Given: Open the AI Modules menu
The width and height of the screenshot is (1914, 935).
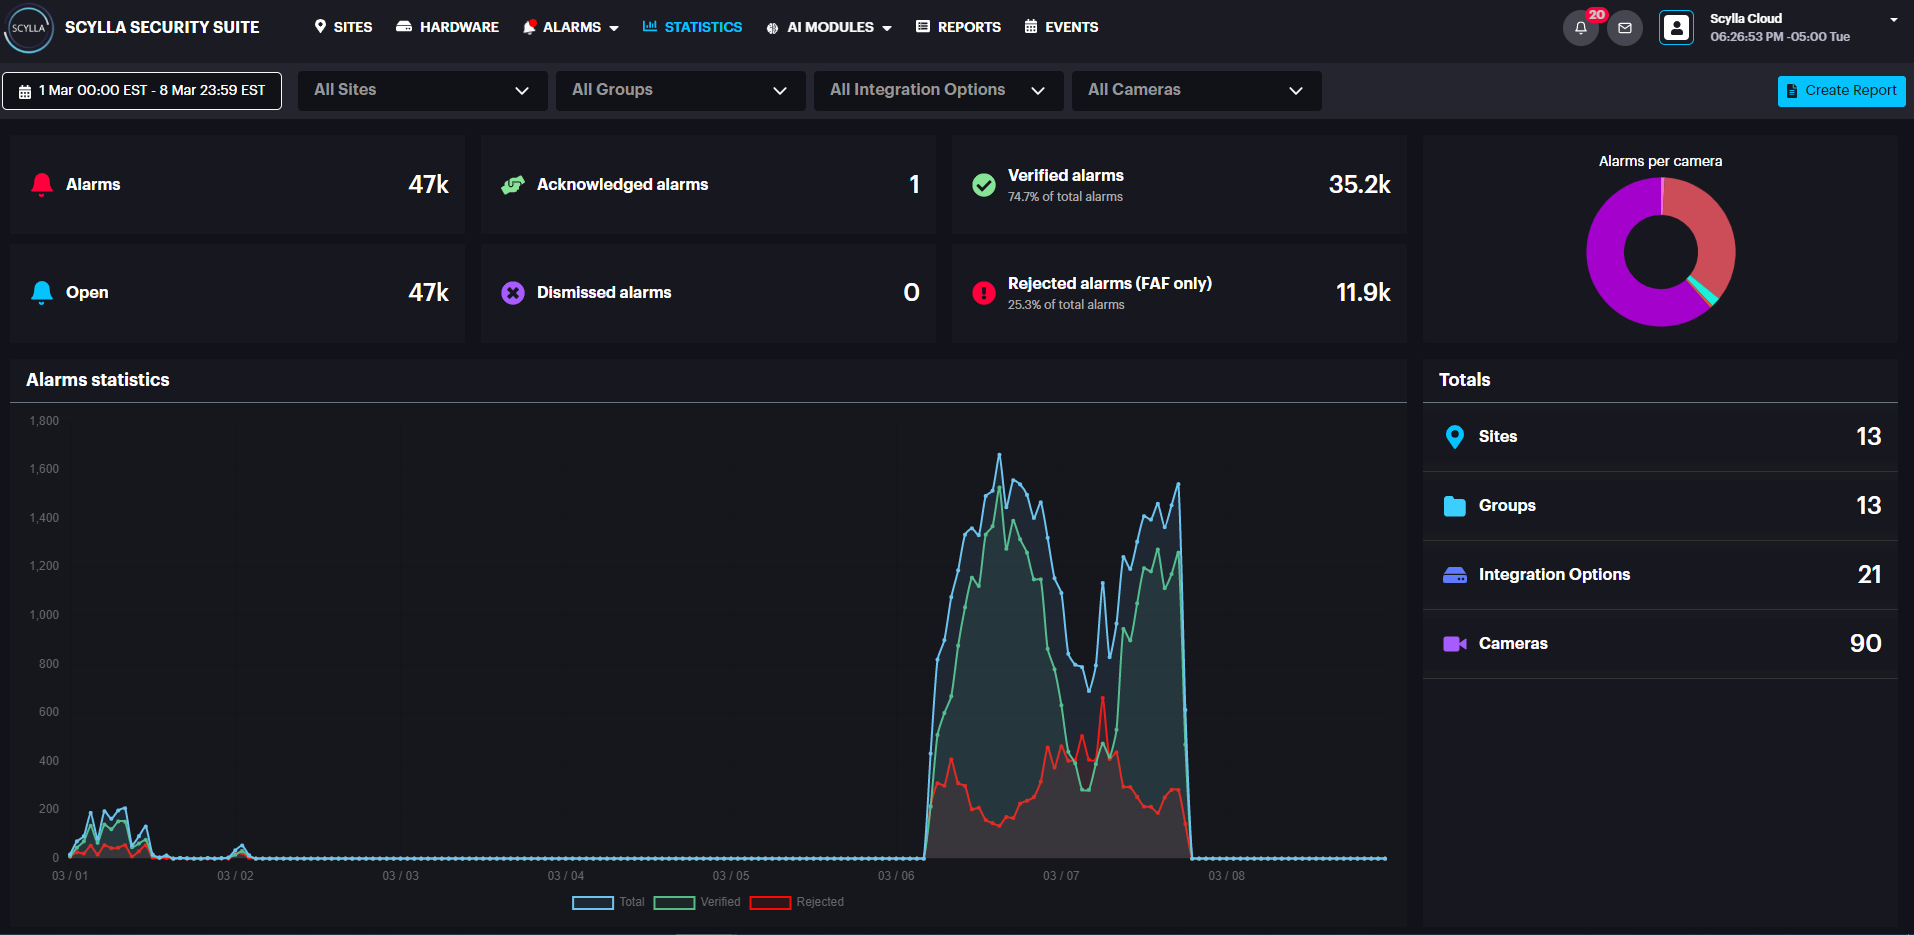Looking at the screenshot, I should pos(829,27).
